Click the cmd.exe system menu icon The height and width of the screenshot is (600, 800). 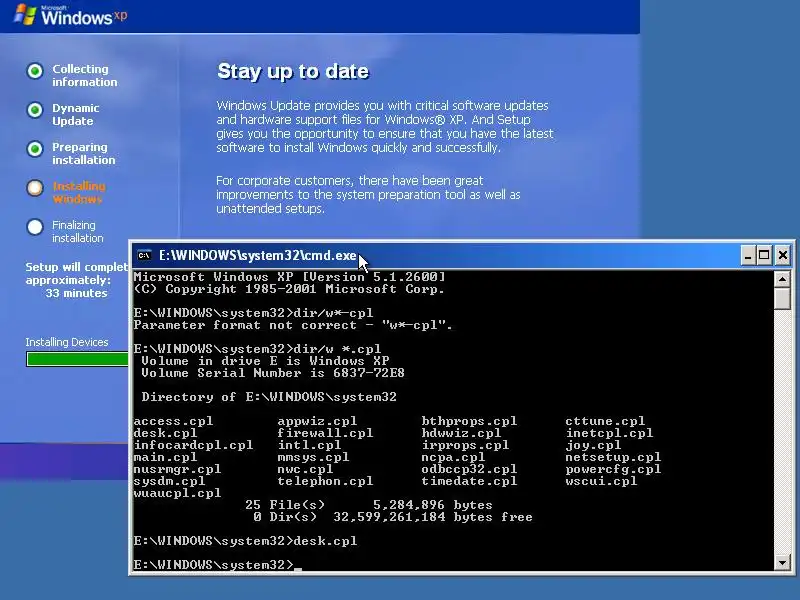[x=144, y=255]
